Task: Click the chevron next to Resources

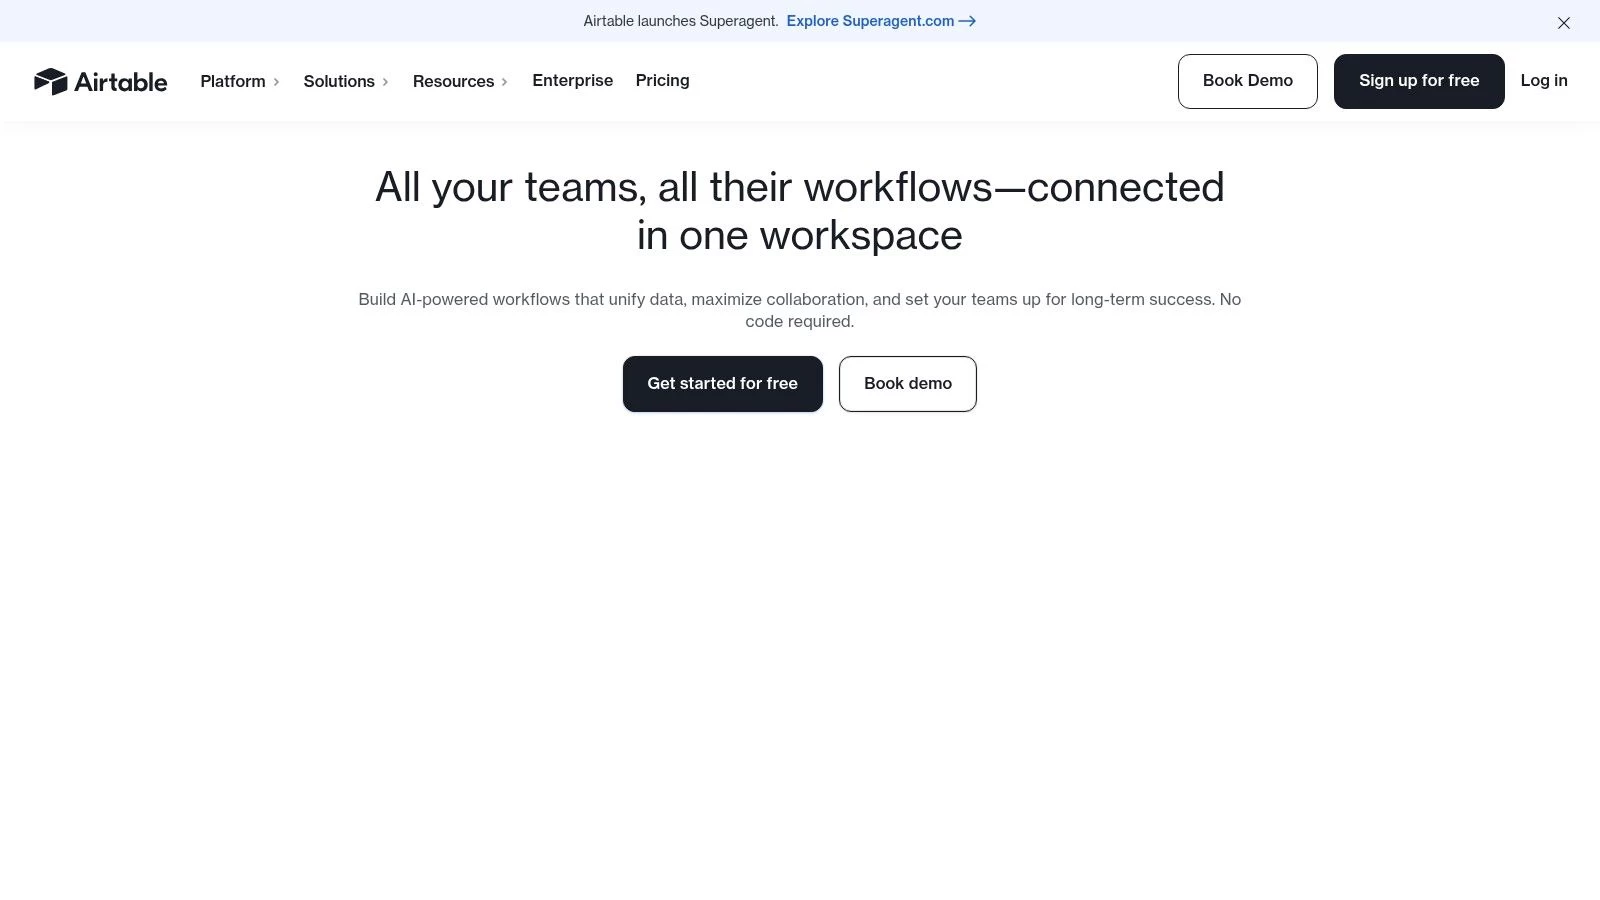Action: [x=505, y=82]
